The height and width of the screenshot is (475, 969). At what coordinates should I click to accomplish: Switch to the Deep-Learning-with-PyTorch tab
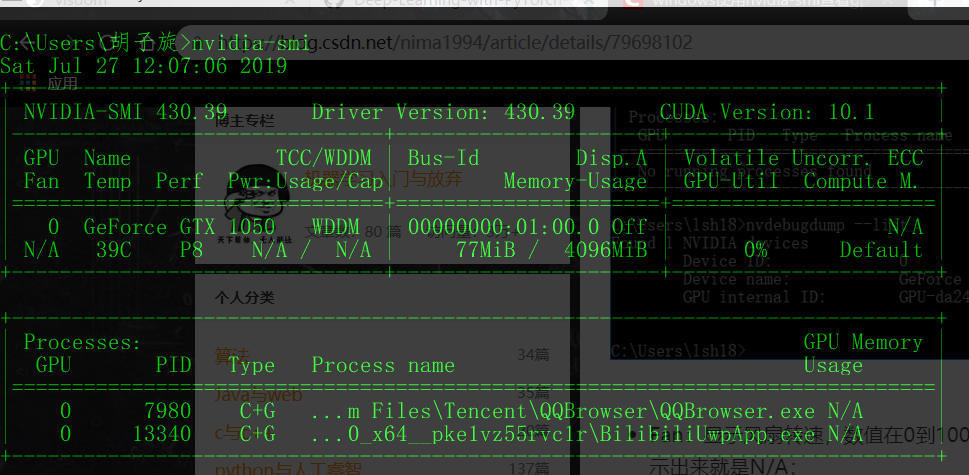click(x=460, y=2)
